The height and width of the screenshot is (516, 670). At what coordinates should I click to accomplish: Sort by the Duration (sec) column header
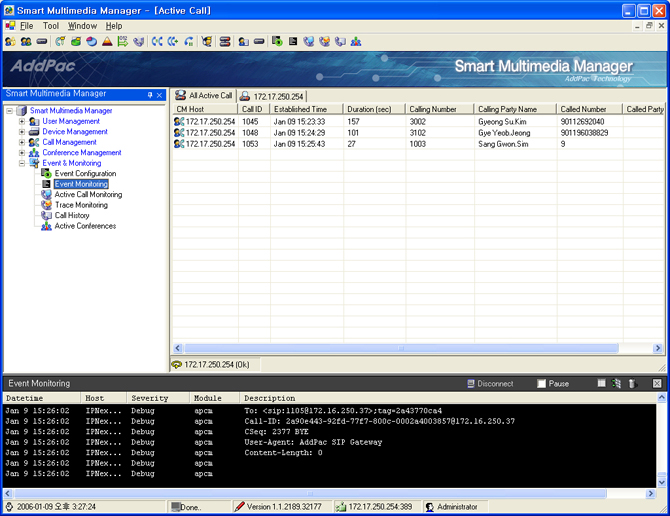point(369,109)
